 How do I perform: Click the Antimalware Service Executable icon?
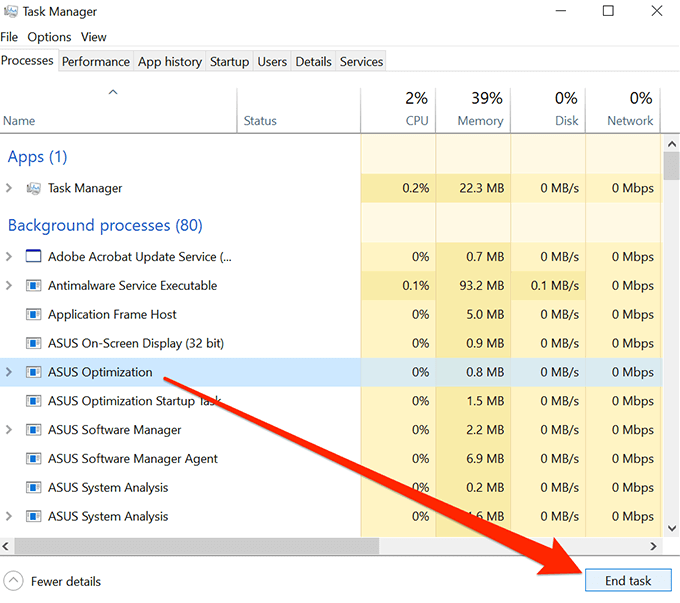pyautogui.click(x=33, y=286)
